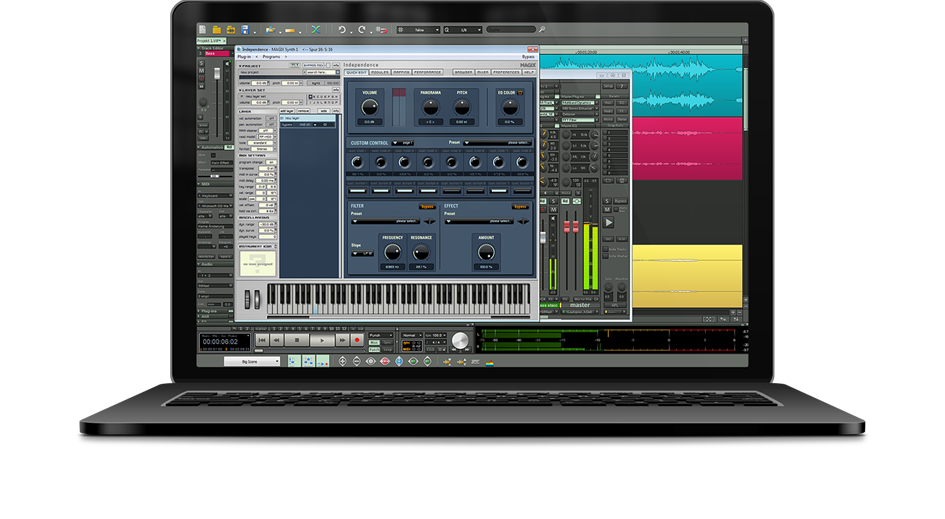Click the fast forward transport button
The image size is (945, 519).
tap(342, 341)
